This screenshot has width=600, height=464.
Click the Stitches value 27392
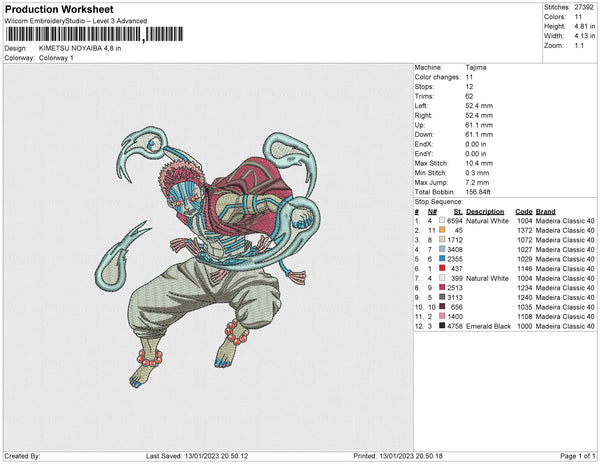[584, 7]
